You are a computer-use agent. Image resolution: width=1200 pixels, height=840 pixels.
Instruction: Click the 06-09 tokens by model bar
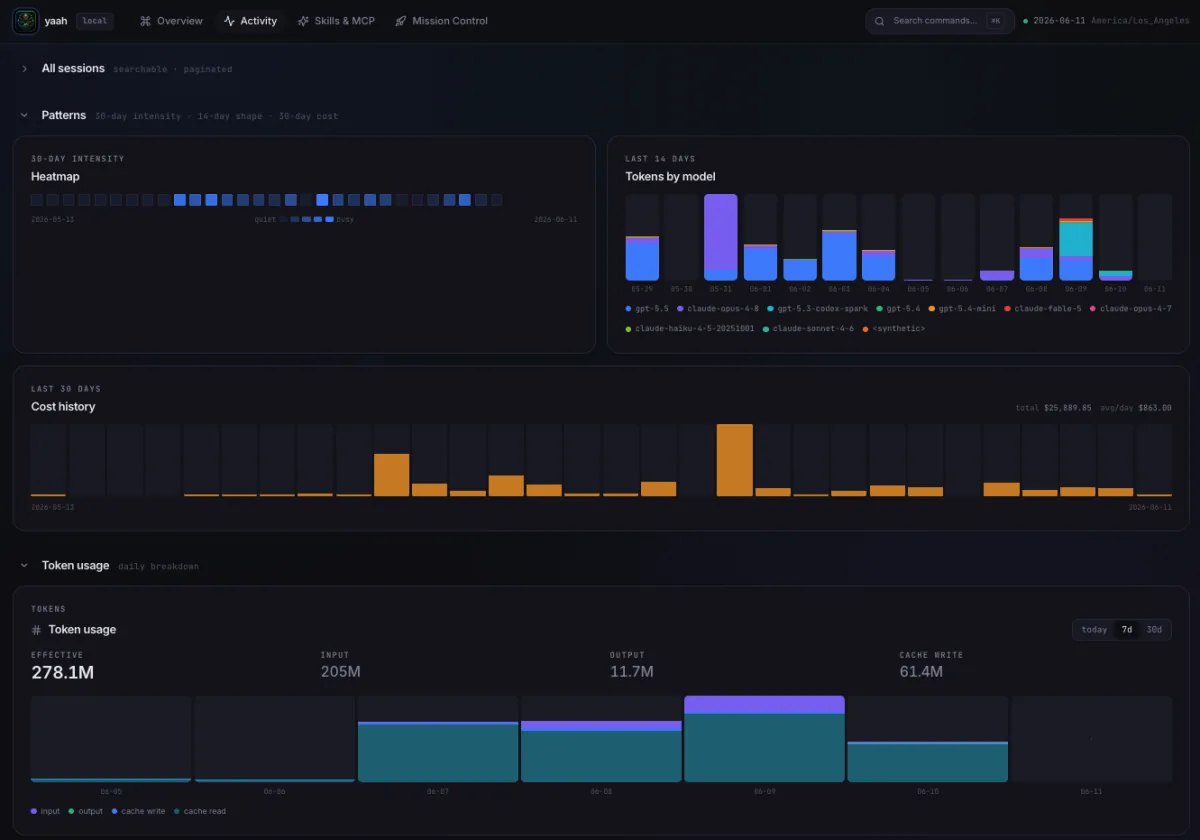[x=1075, y=249]
